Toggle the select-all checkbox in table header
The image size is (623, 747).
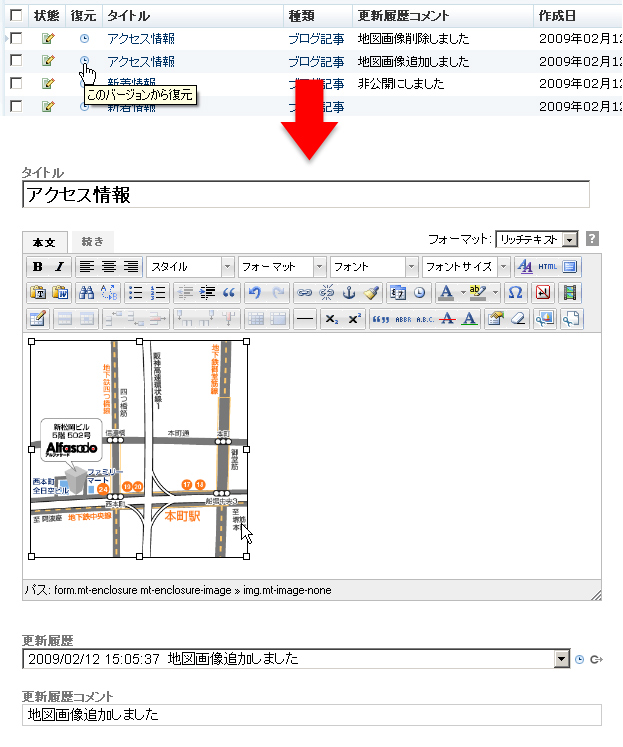tap(16, 15)
